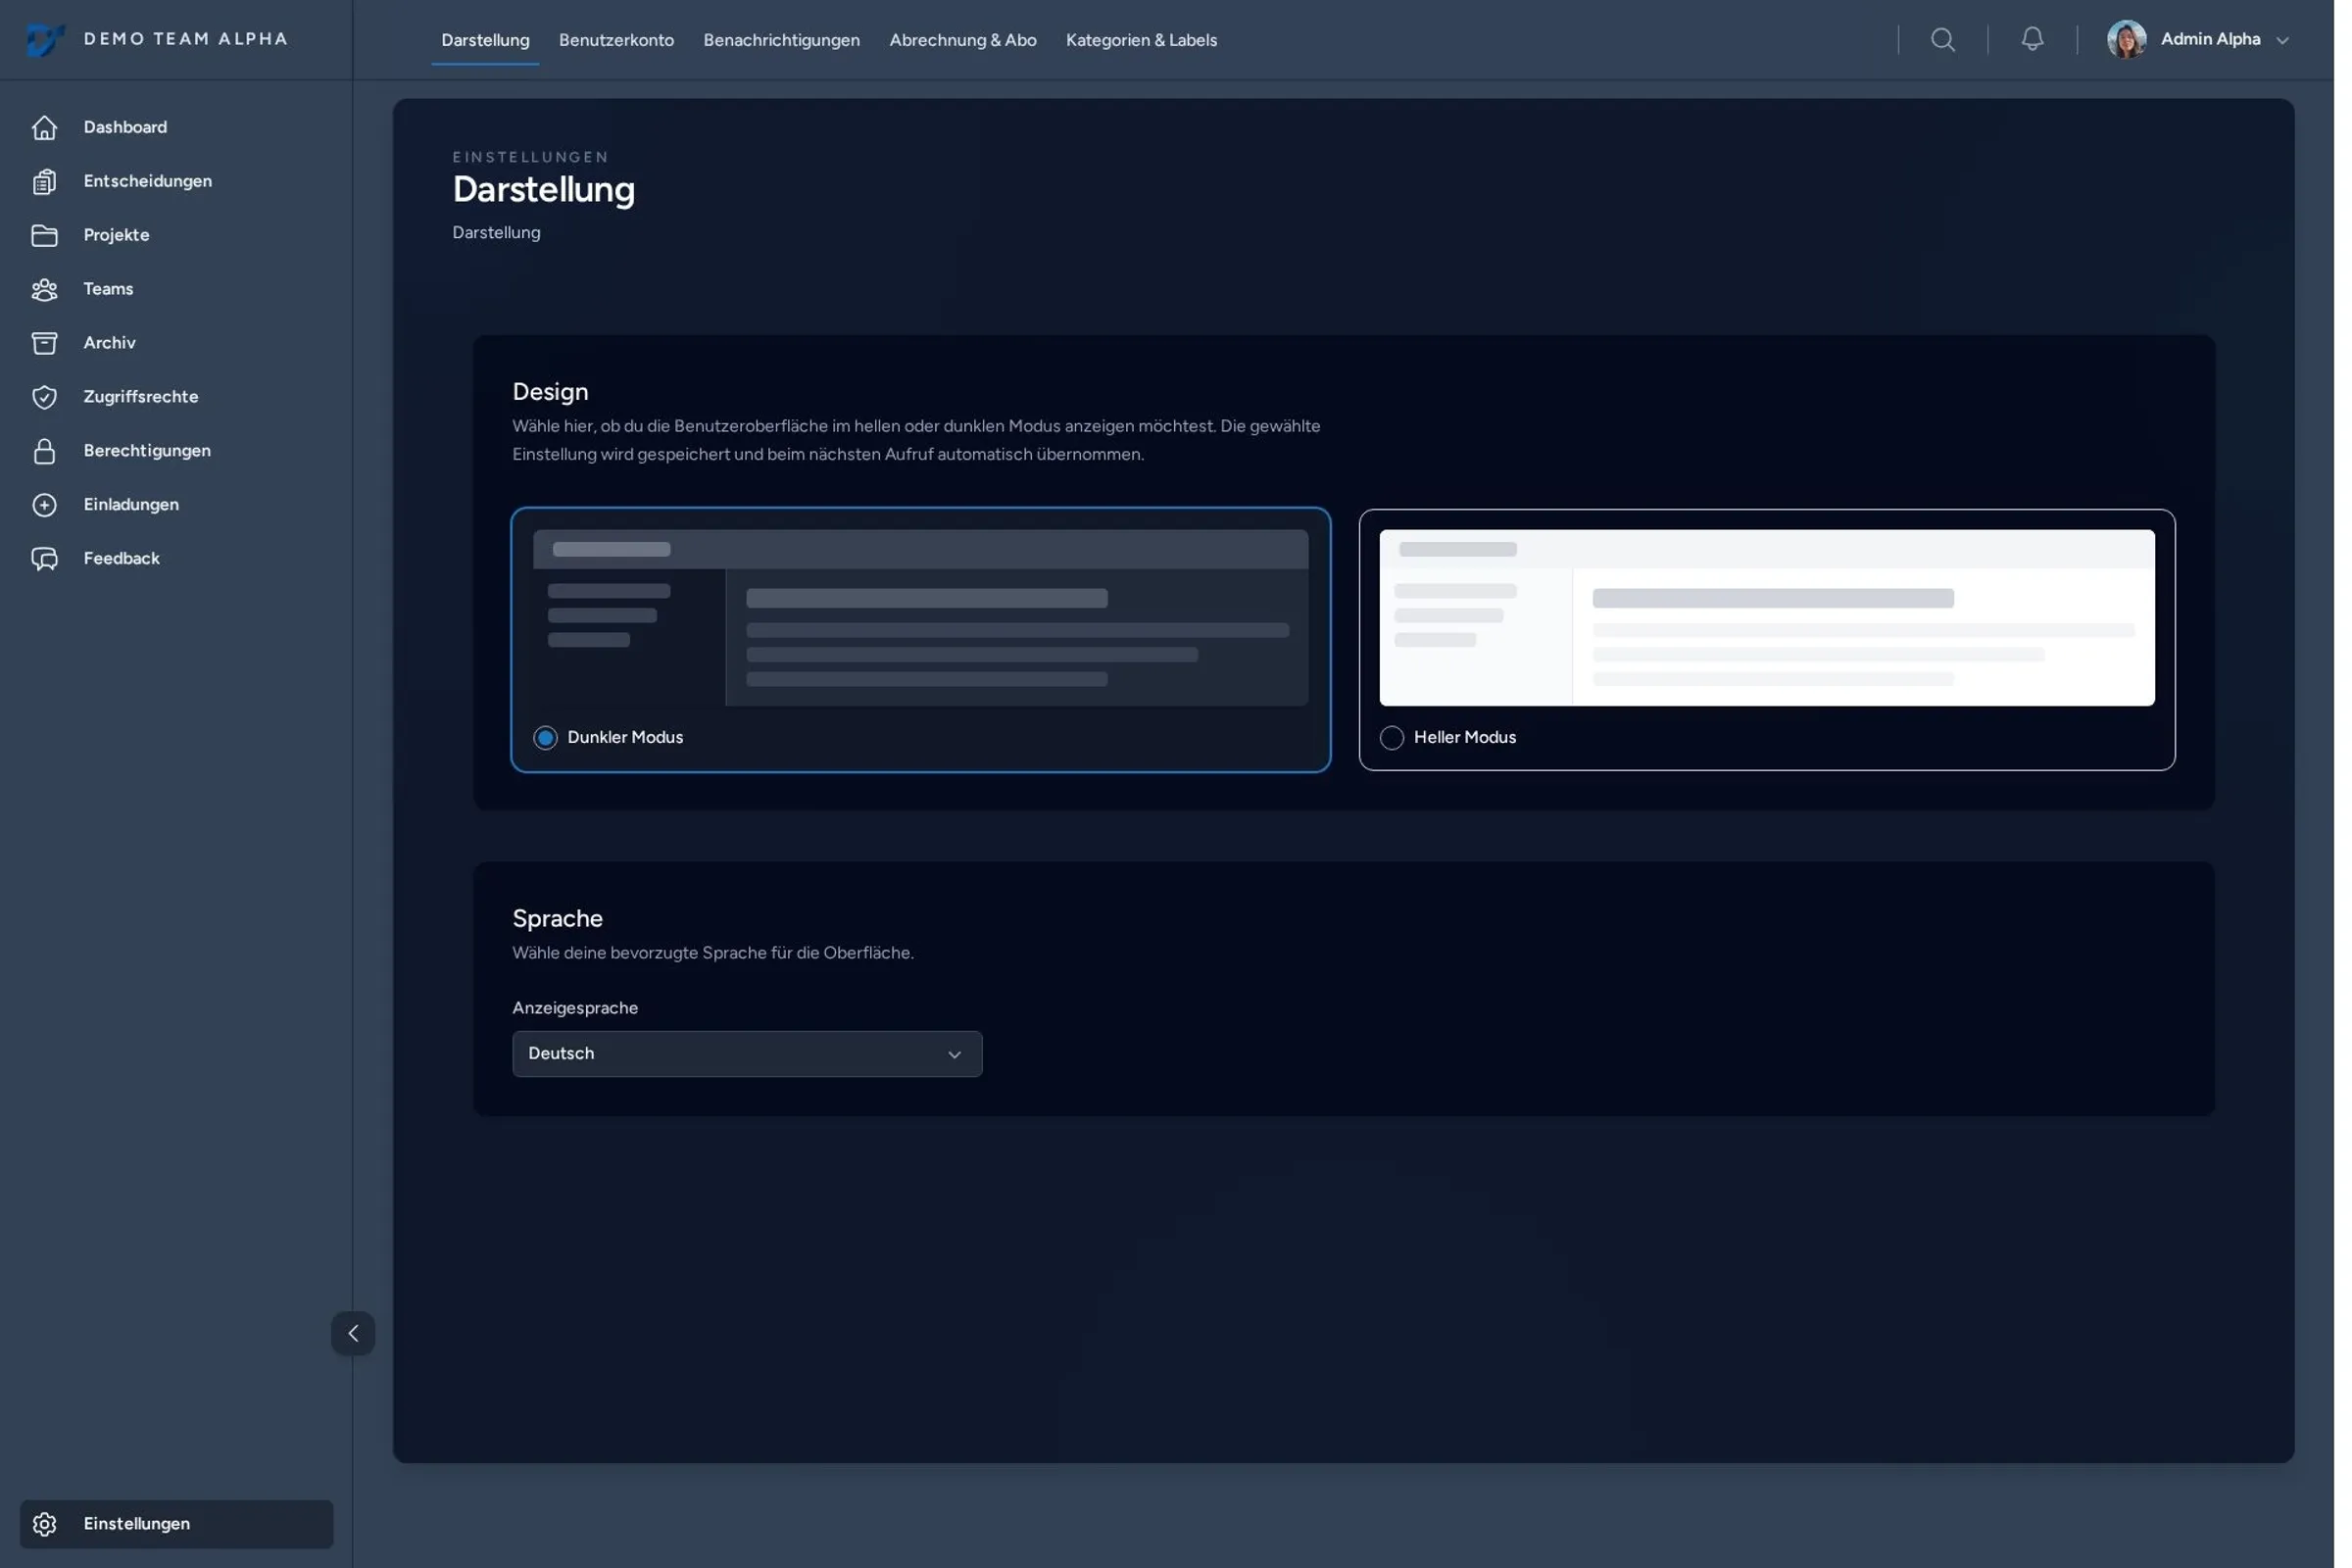Open Feedback in the sidebar
Image resolution: width=2352 pixels, height=1568 pixels.
121,559
